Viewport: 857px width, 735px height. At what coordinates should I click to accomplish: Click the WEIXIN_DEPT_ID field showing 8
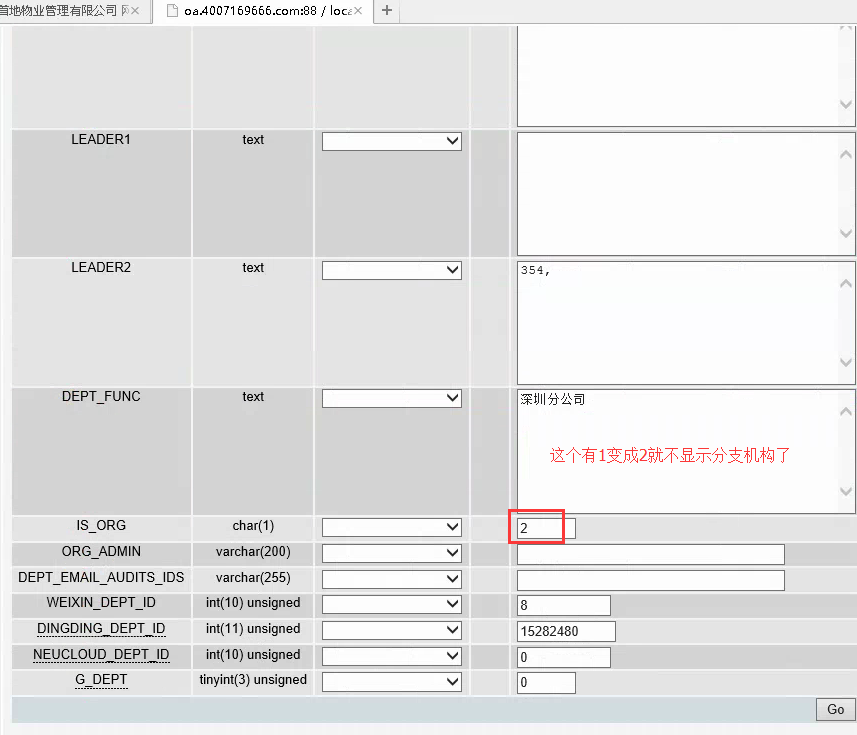[563, 605]
